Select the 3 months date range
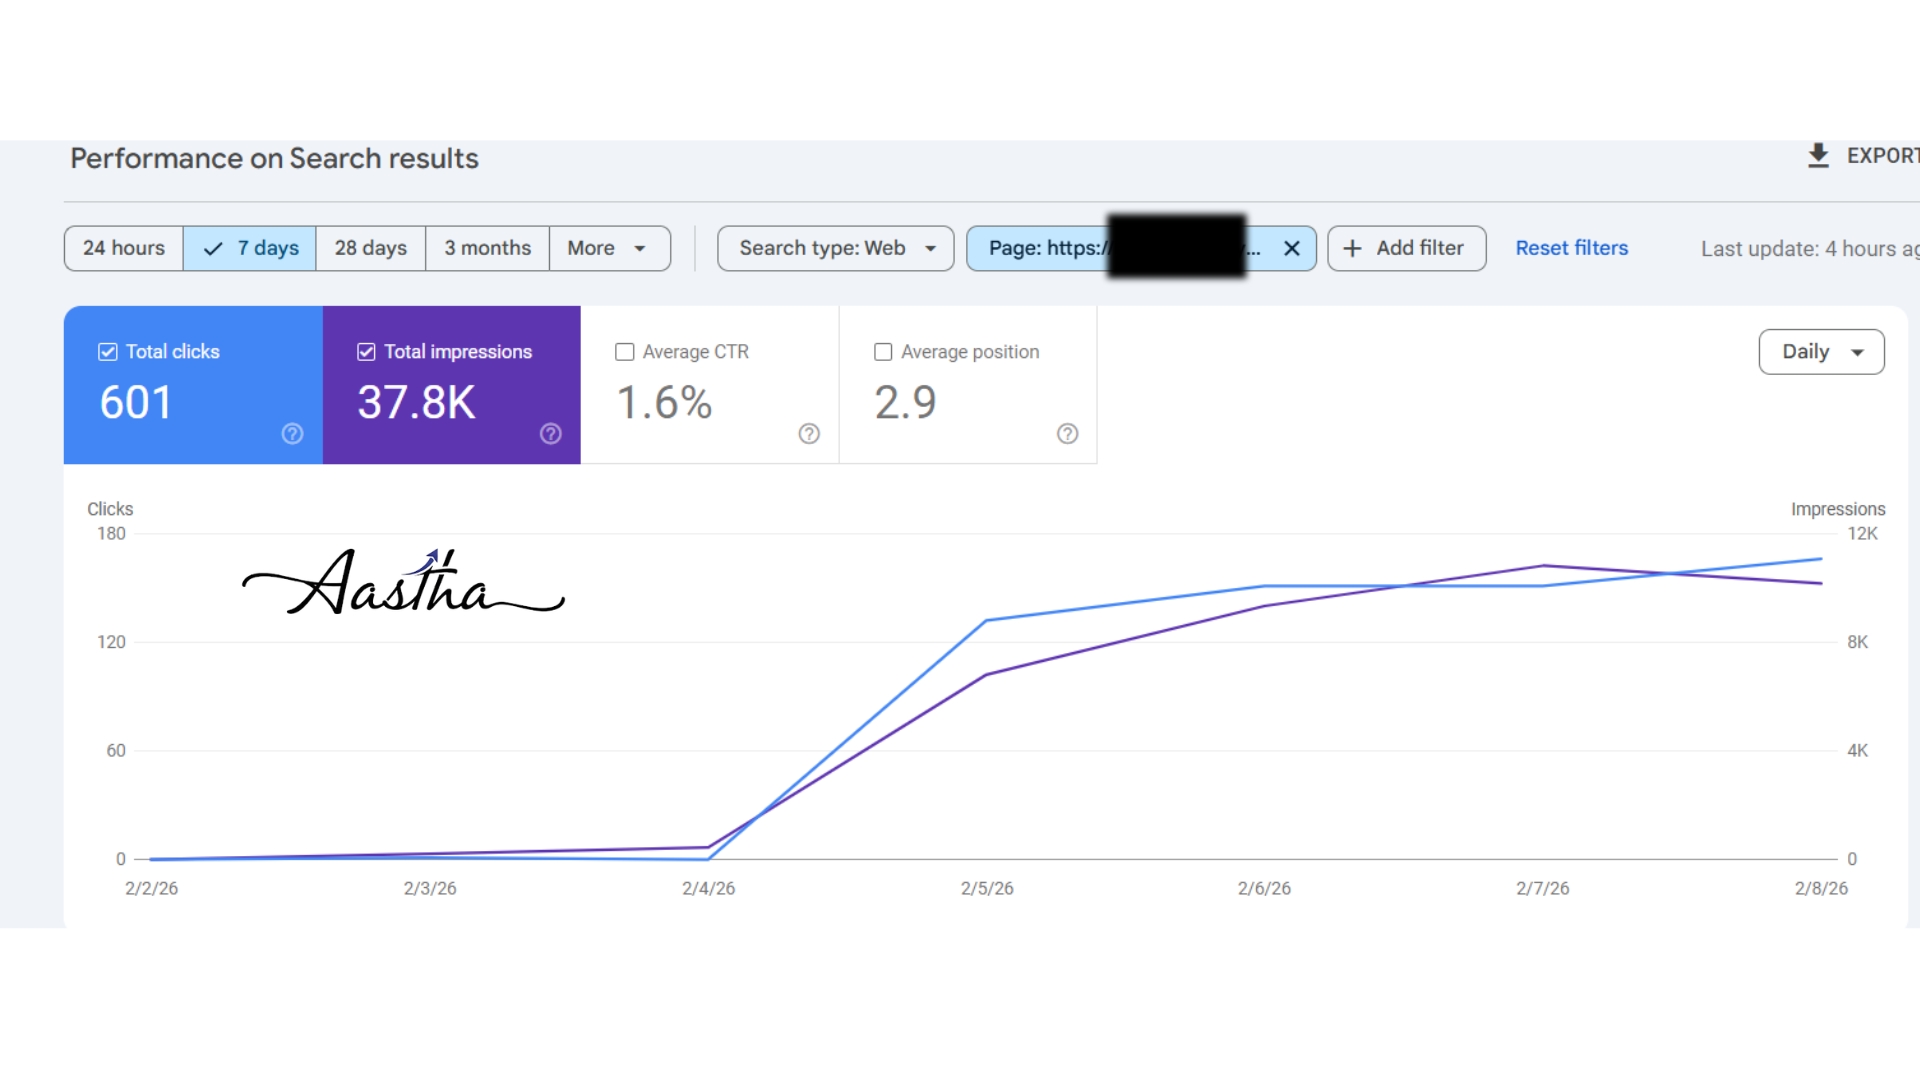 pyautogui.click(x=487, y=248)
